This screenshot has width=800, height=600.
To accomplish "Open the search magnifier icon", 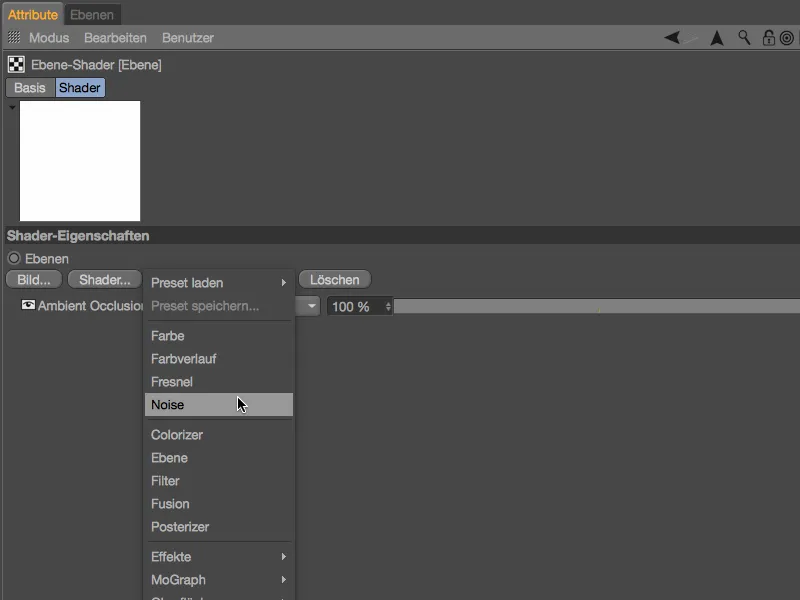I will 744,38.
